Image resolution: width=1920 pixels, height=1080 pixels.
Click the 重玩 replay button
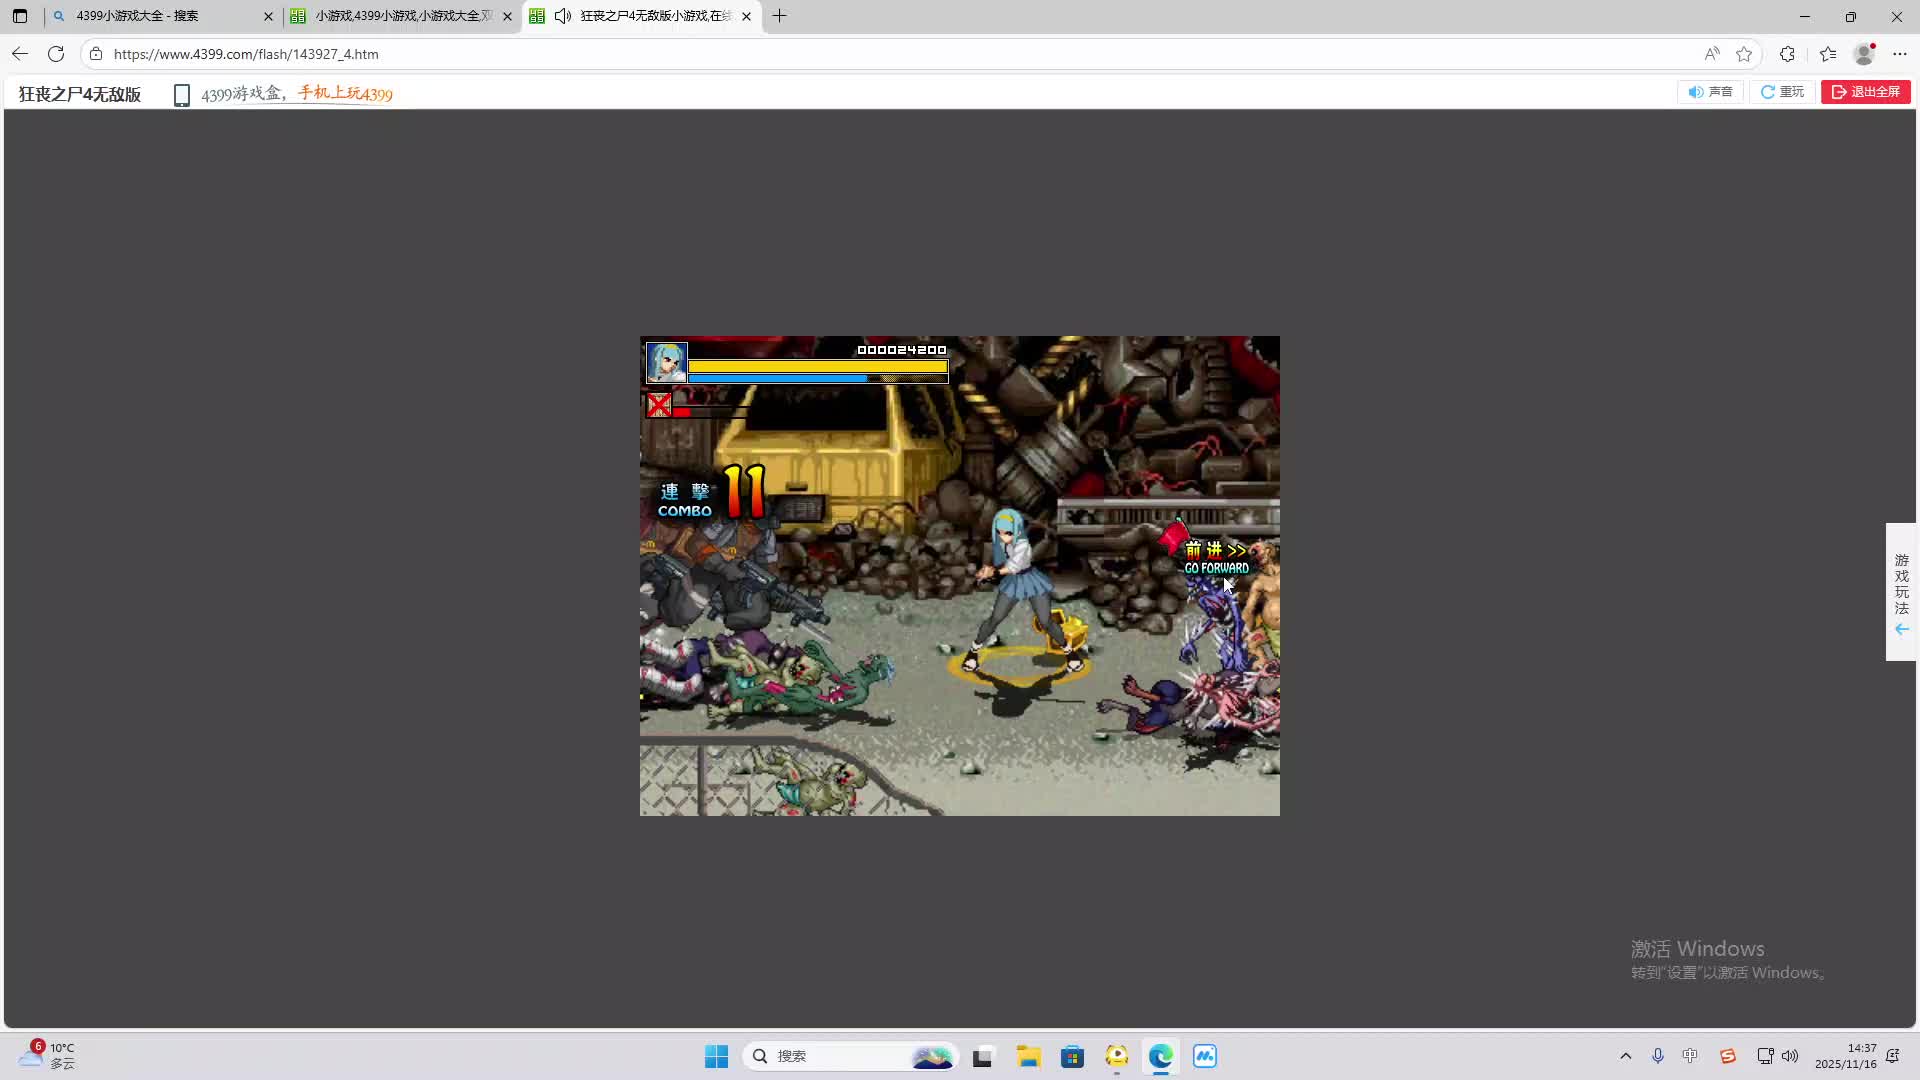click(1782, 92)
